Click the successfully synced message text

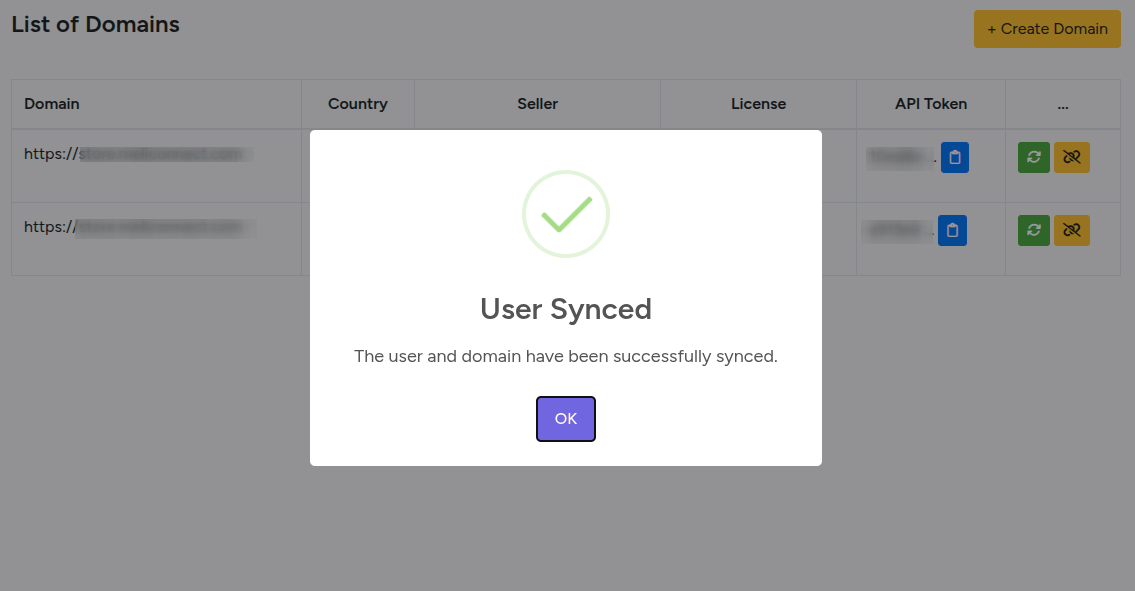click(x=566, y=356)
